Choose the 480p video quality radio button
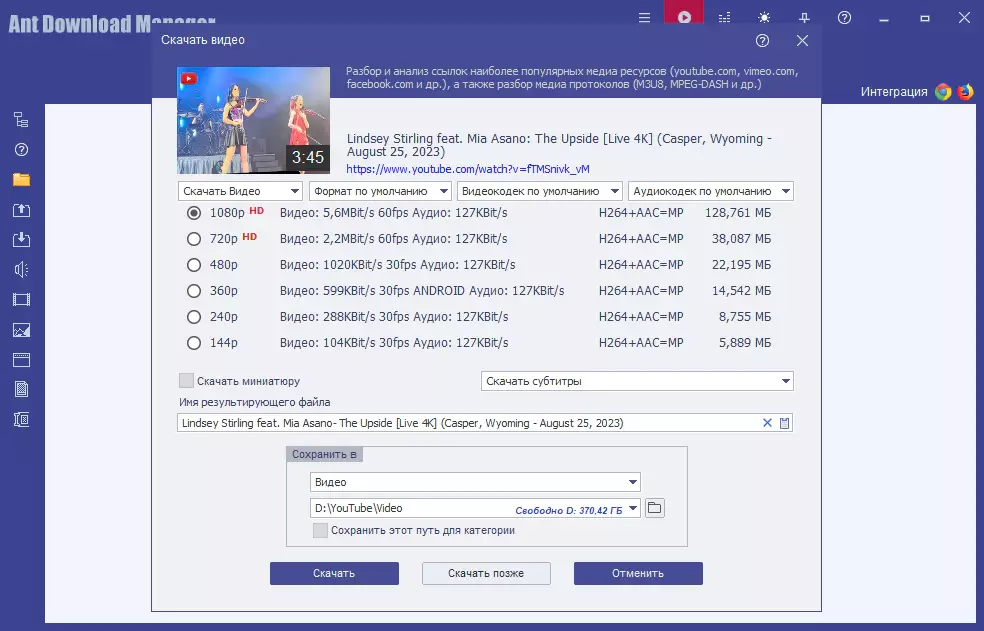This screenshot has width=984, height=631. [x=194, y=265]
